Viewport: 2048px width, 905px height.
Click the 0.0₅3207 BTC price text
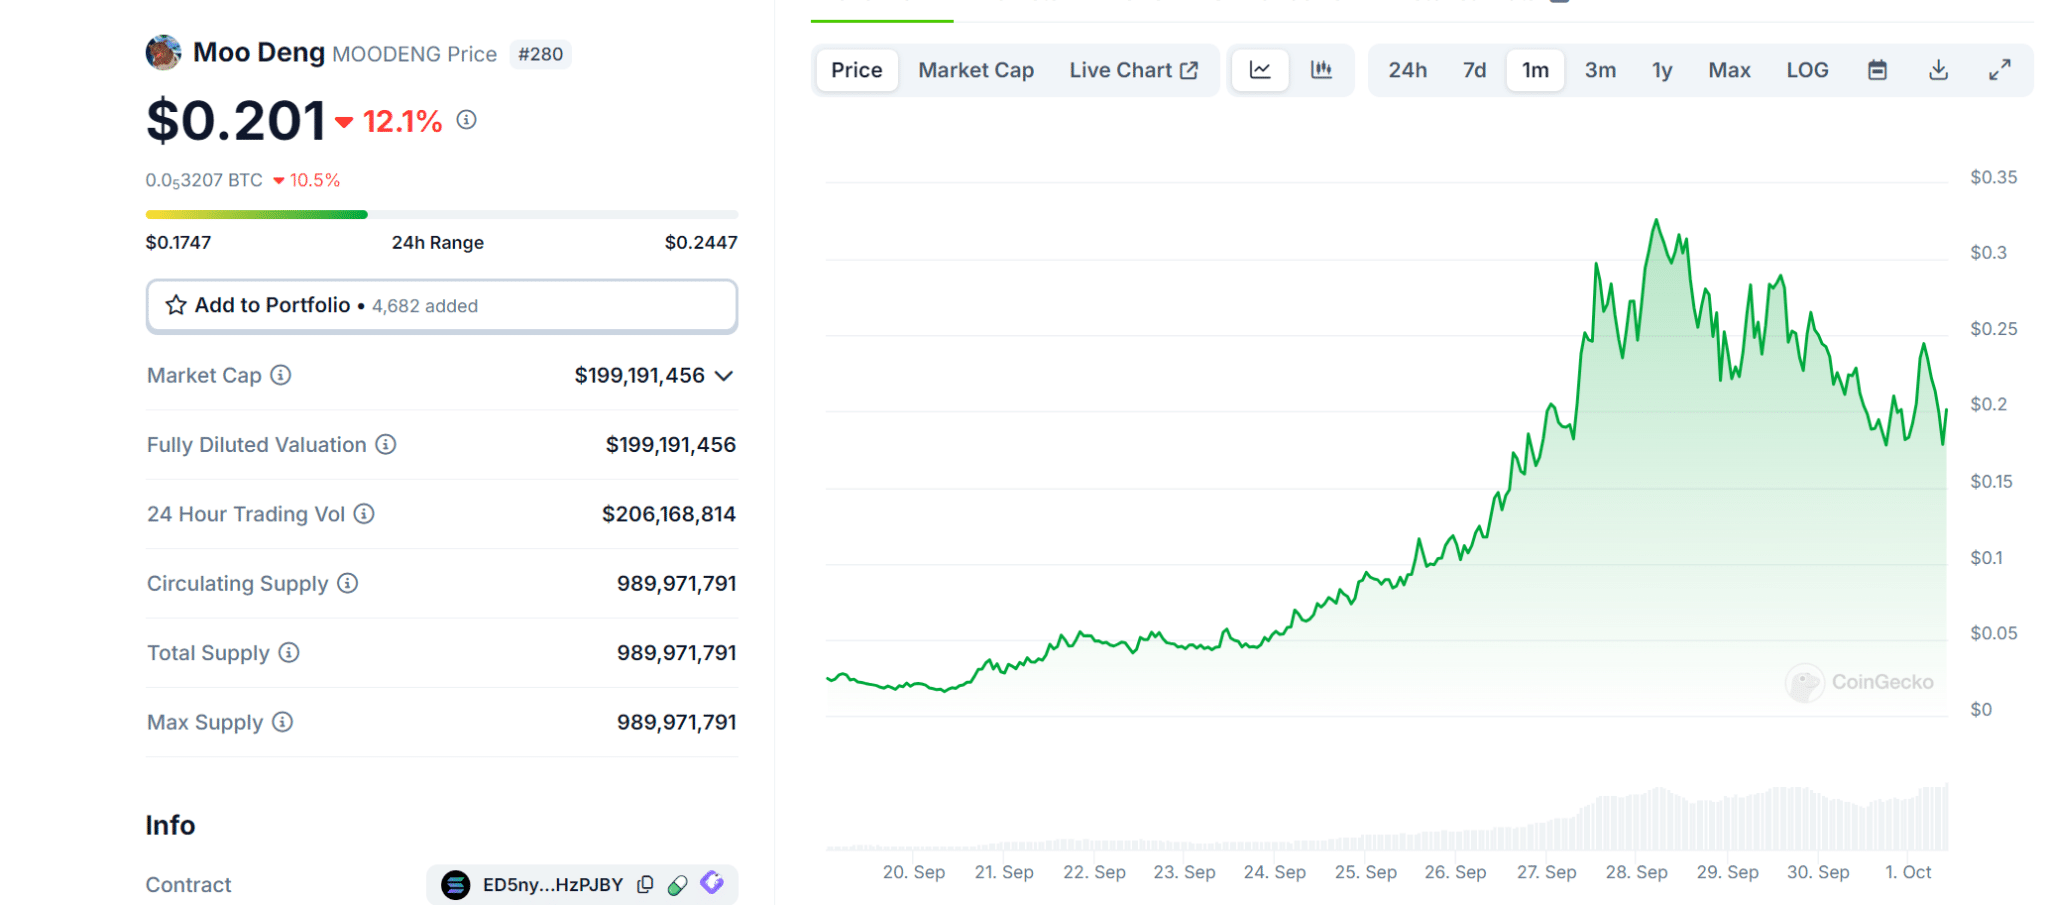click(204, 180)
